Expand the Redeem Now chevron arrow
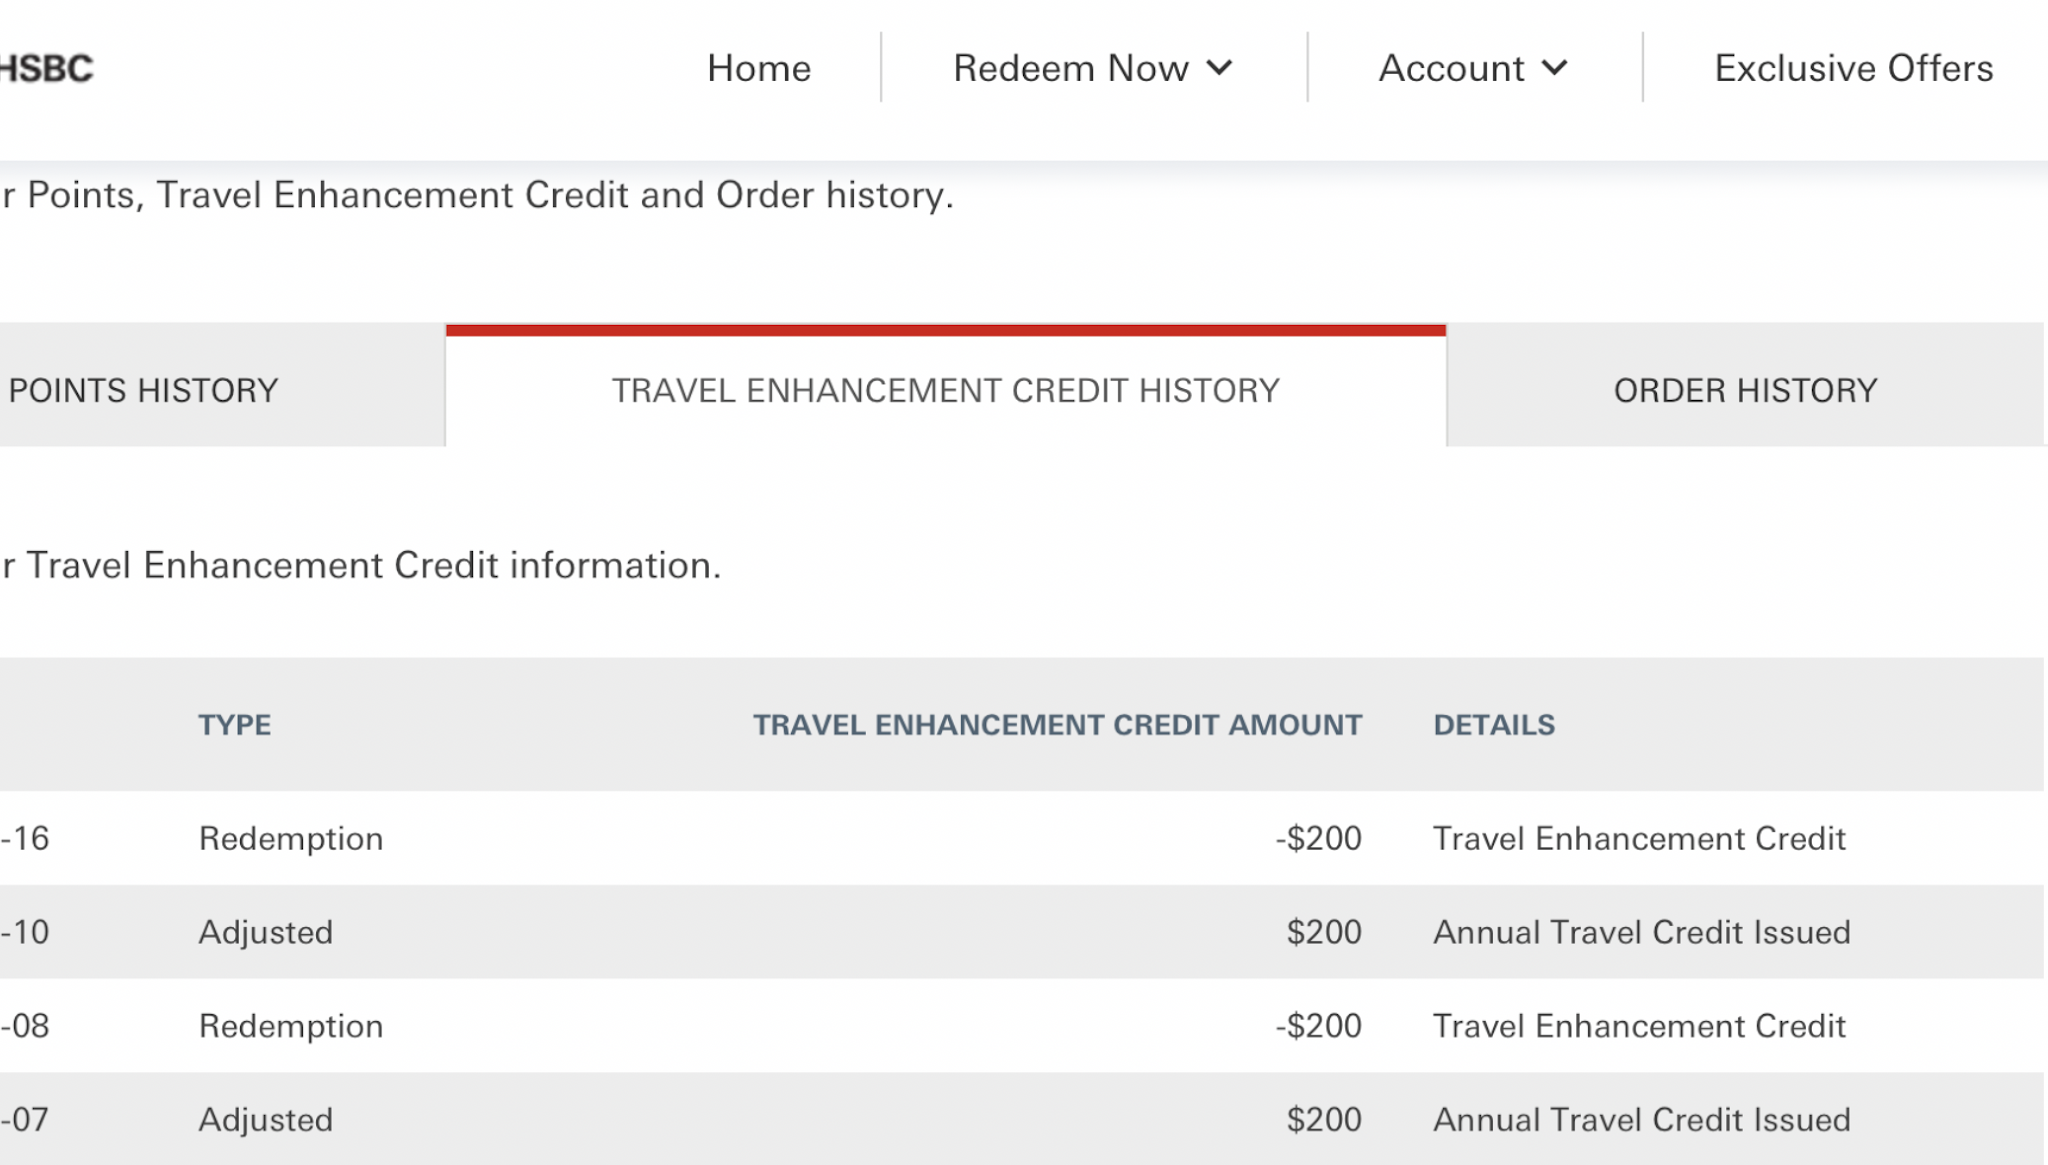Screen dimensions: 2048x1165 tap(1219, 68)
